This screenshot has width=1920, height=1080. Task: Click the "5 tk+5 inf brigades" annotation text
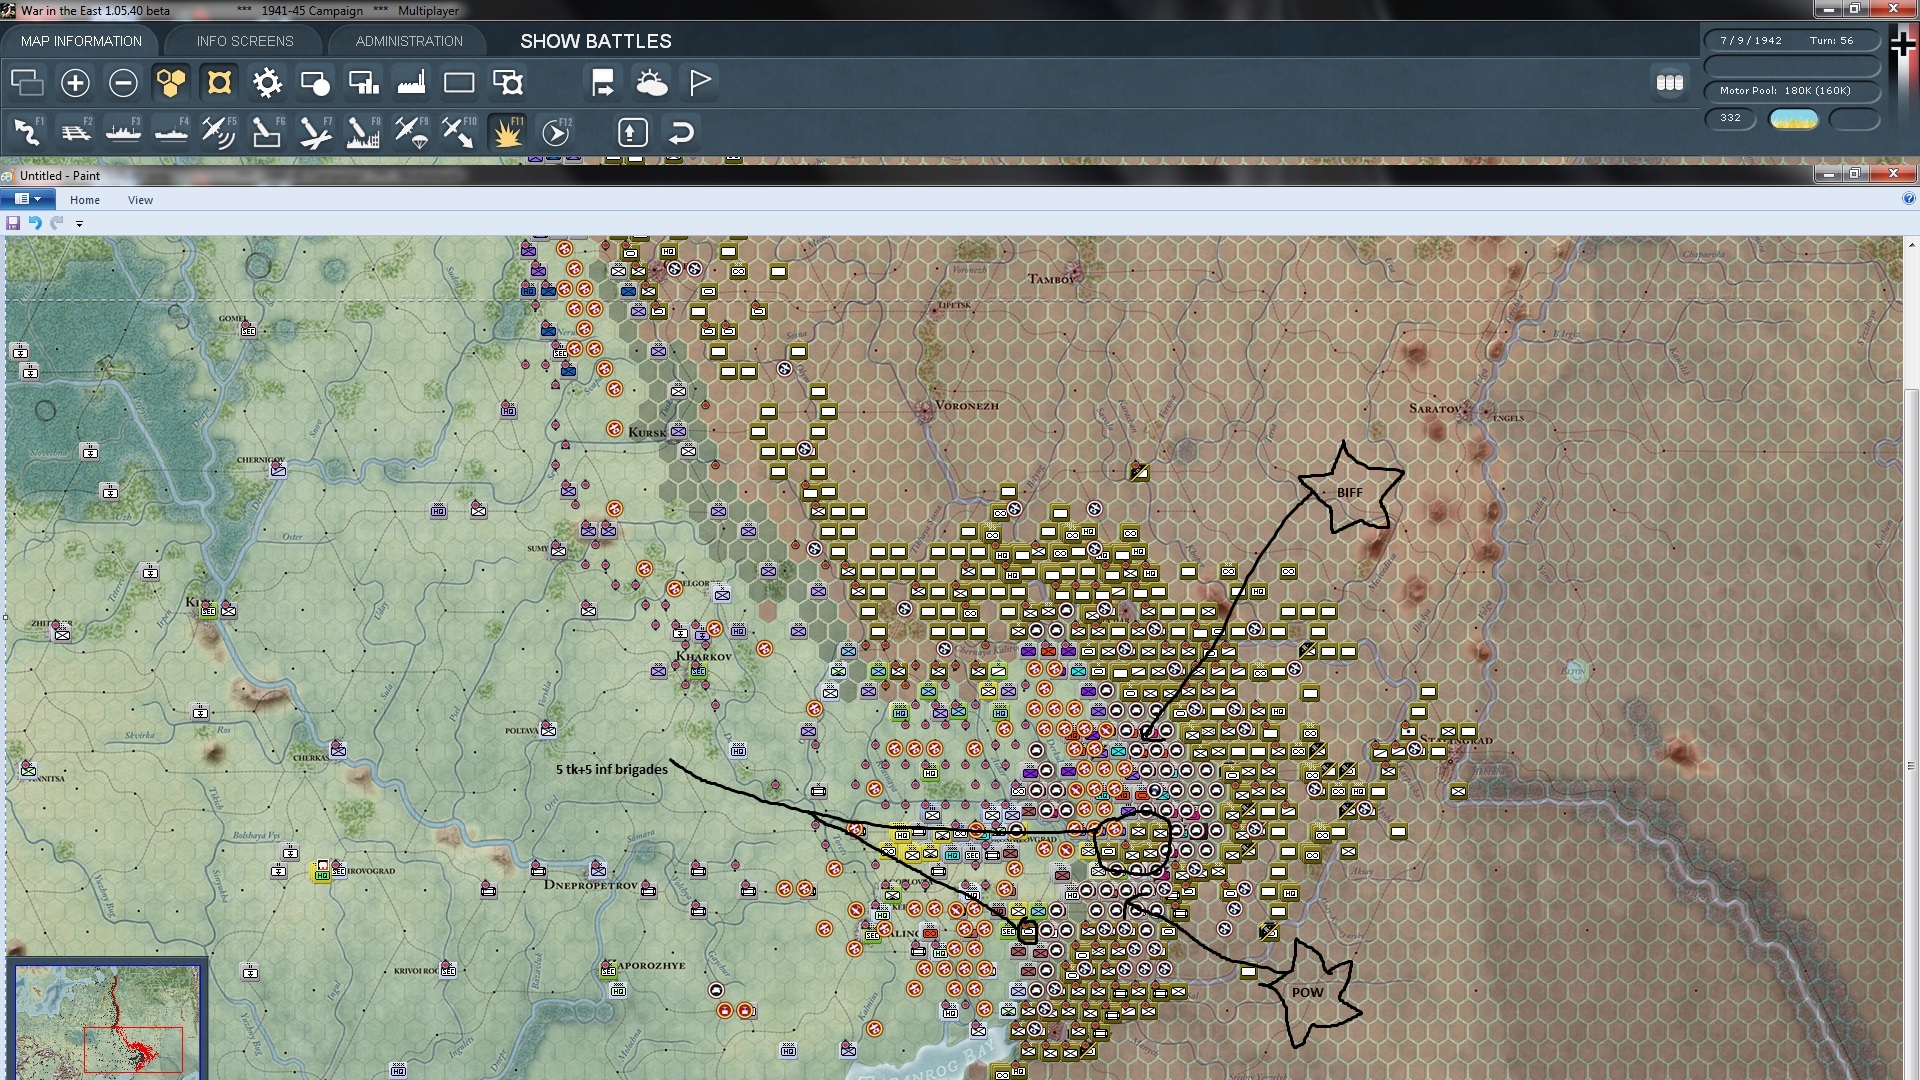[x=612, y=769]
